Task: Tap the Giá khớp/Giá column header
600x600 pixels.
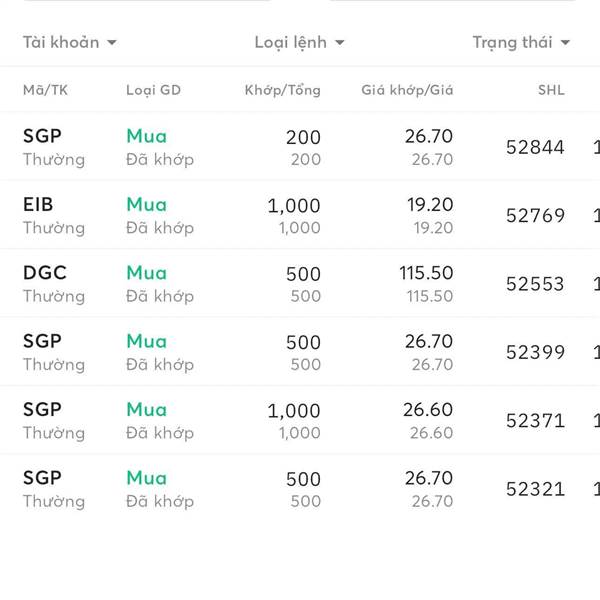Action: coord(407,90)
